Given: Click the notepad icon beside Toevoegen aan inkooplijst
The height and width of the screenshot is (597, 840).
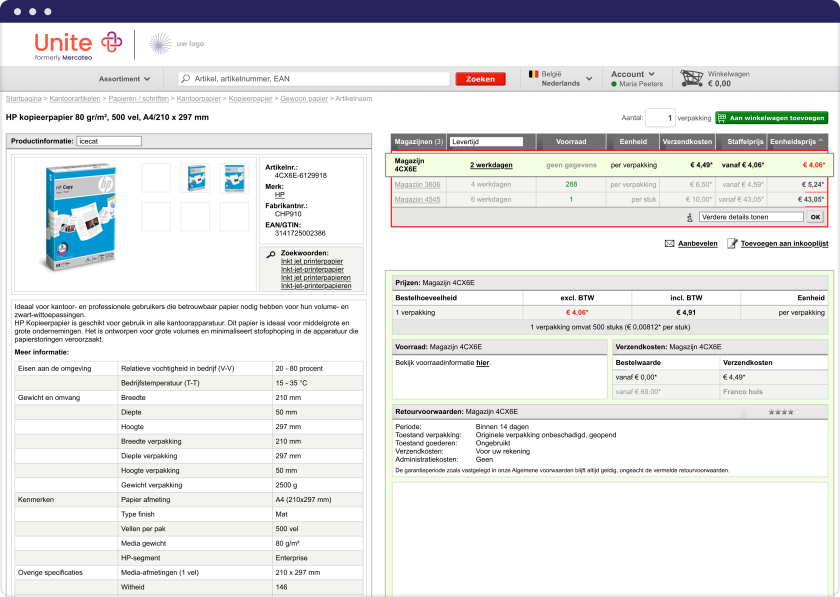Looking at the screenshot, I should pos(732,243).
